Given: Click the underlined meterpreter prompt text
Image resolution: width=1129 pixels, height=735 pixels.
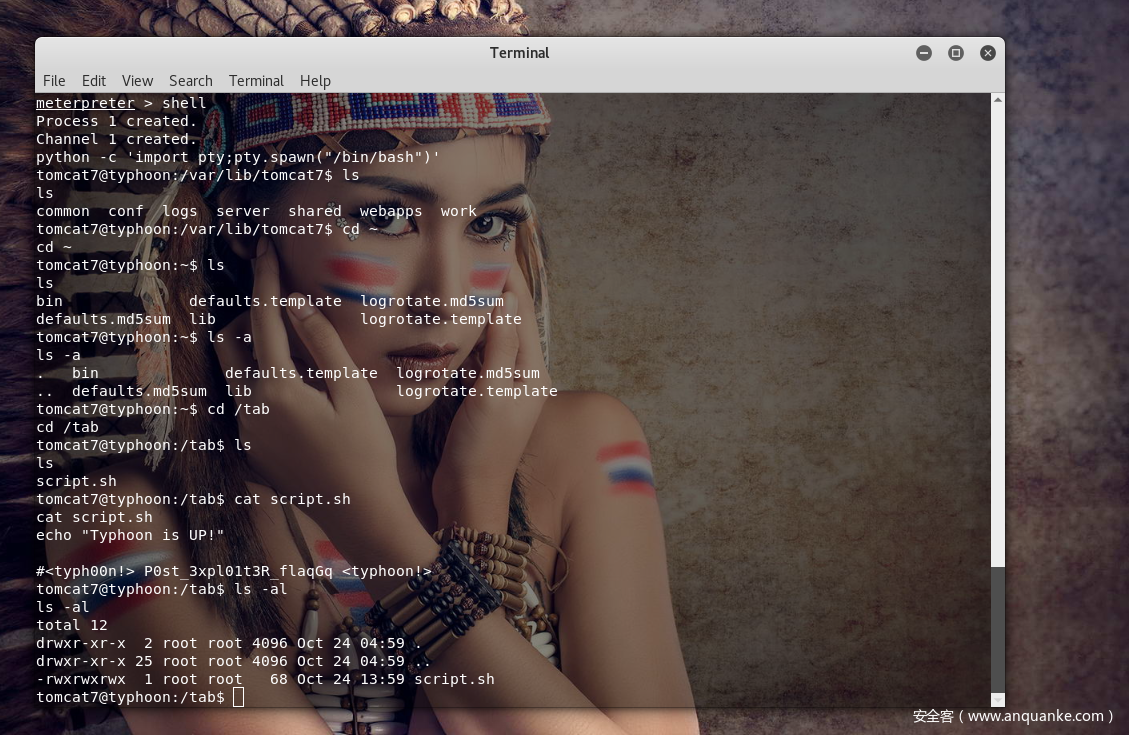Looking at the screenshot, I should coord(85,103).
